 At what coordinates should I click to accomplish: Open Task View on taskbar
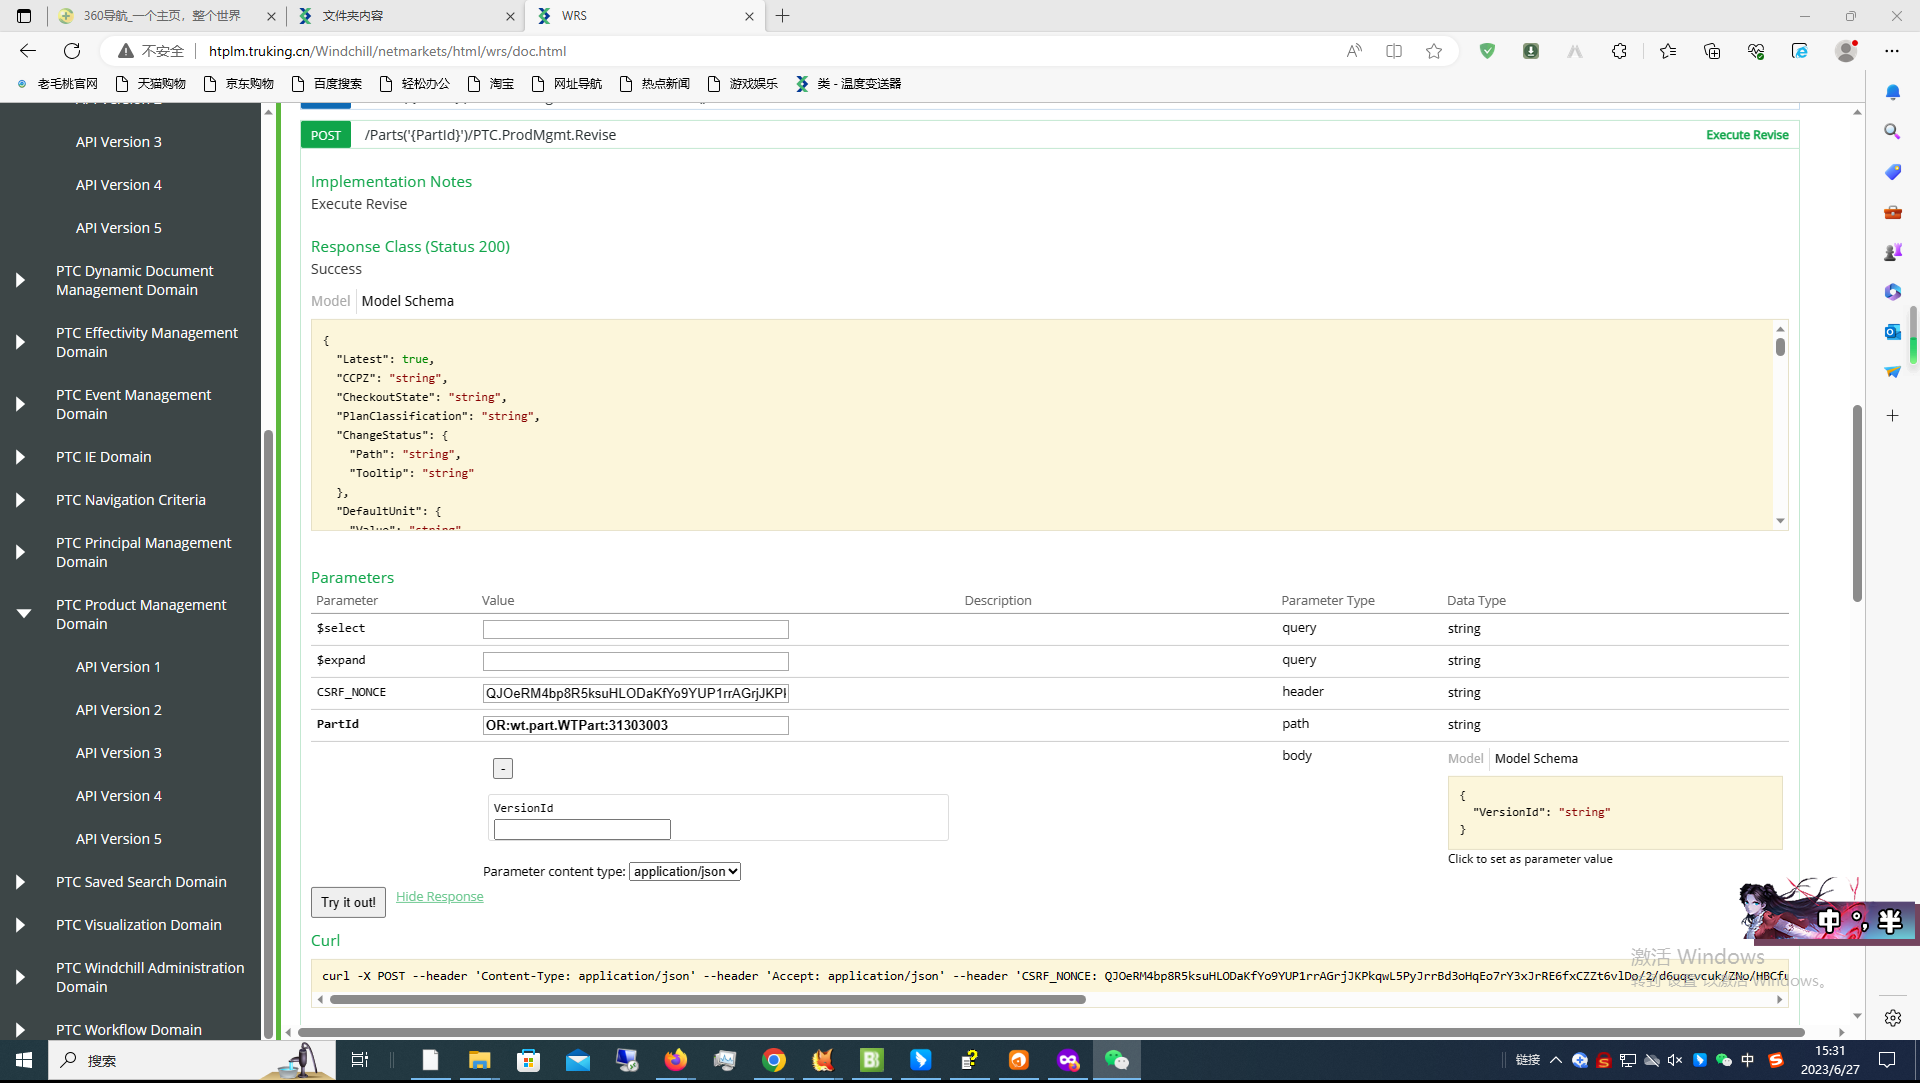pos(360,1060)
